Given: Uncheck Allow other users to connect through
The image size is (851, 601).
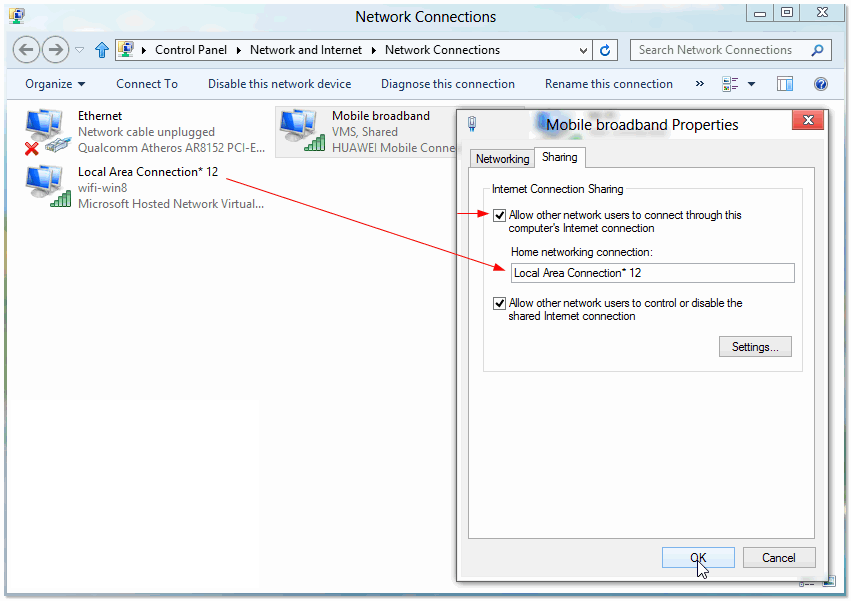Looking at the screenshot, I should (499, 215).
